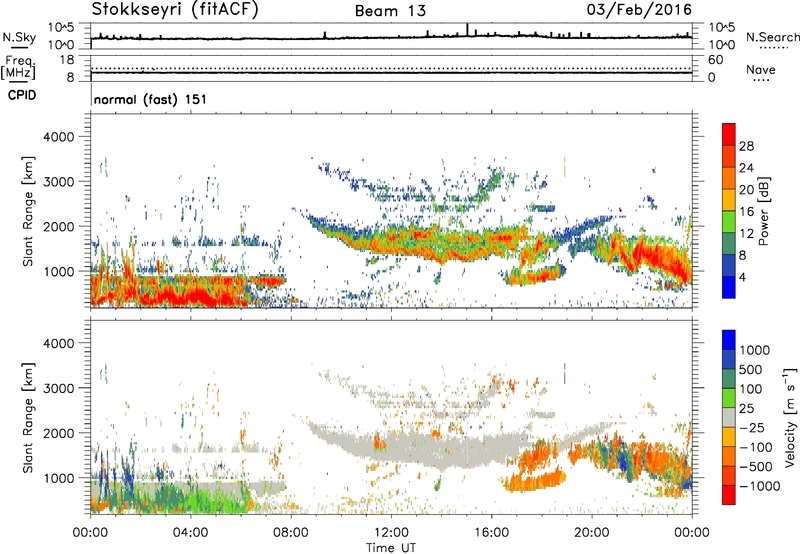800x554 pixels.
Task: Click the 'Beam 13' heading
Action: 391,11
